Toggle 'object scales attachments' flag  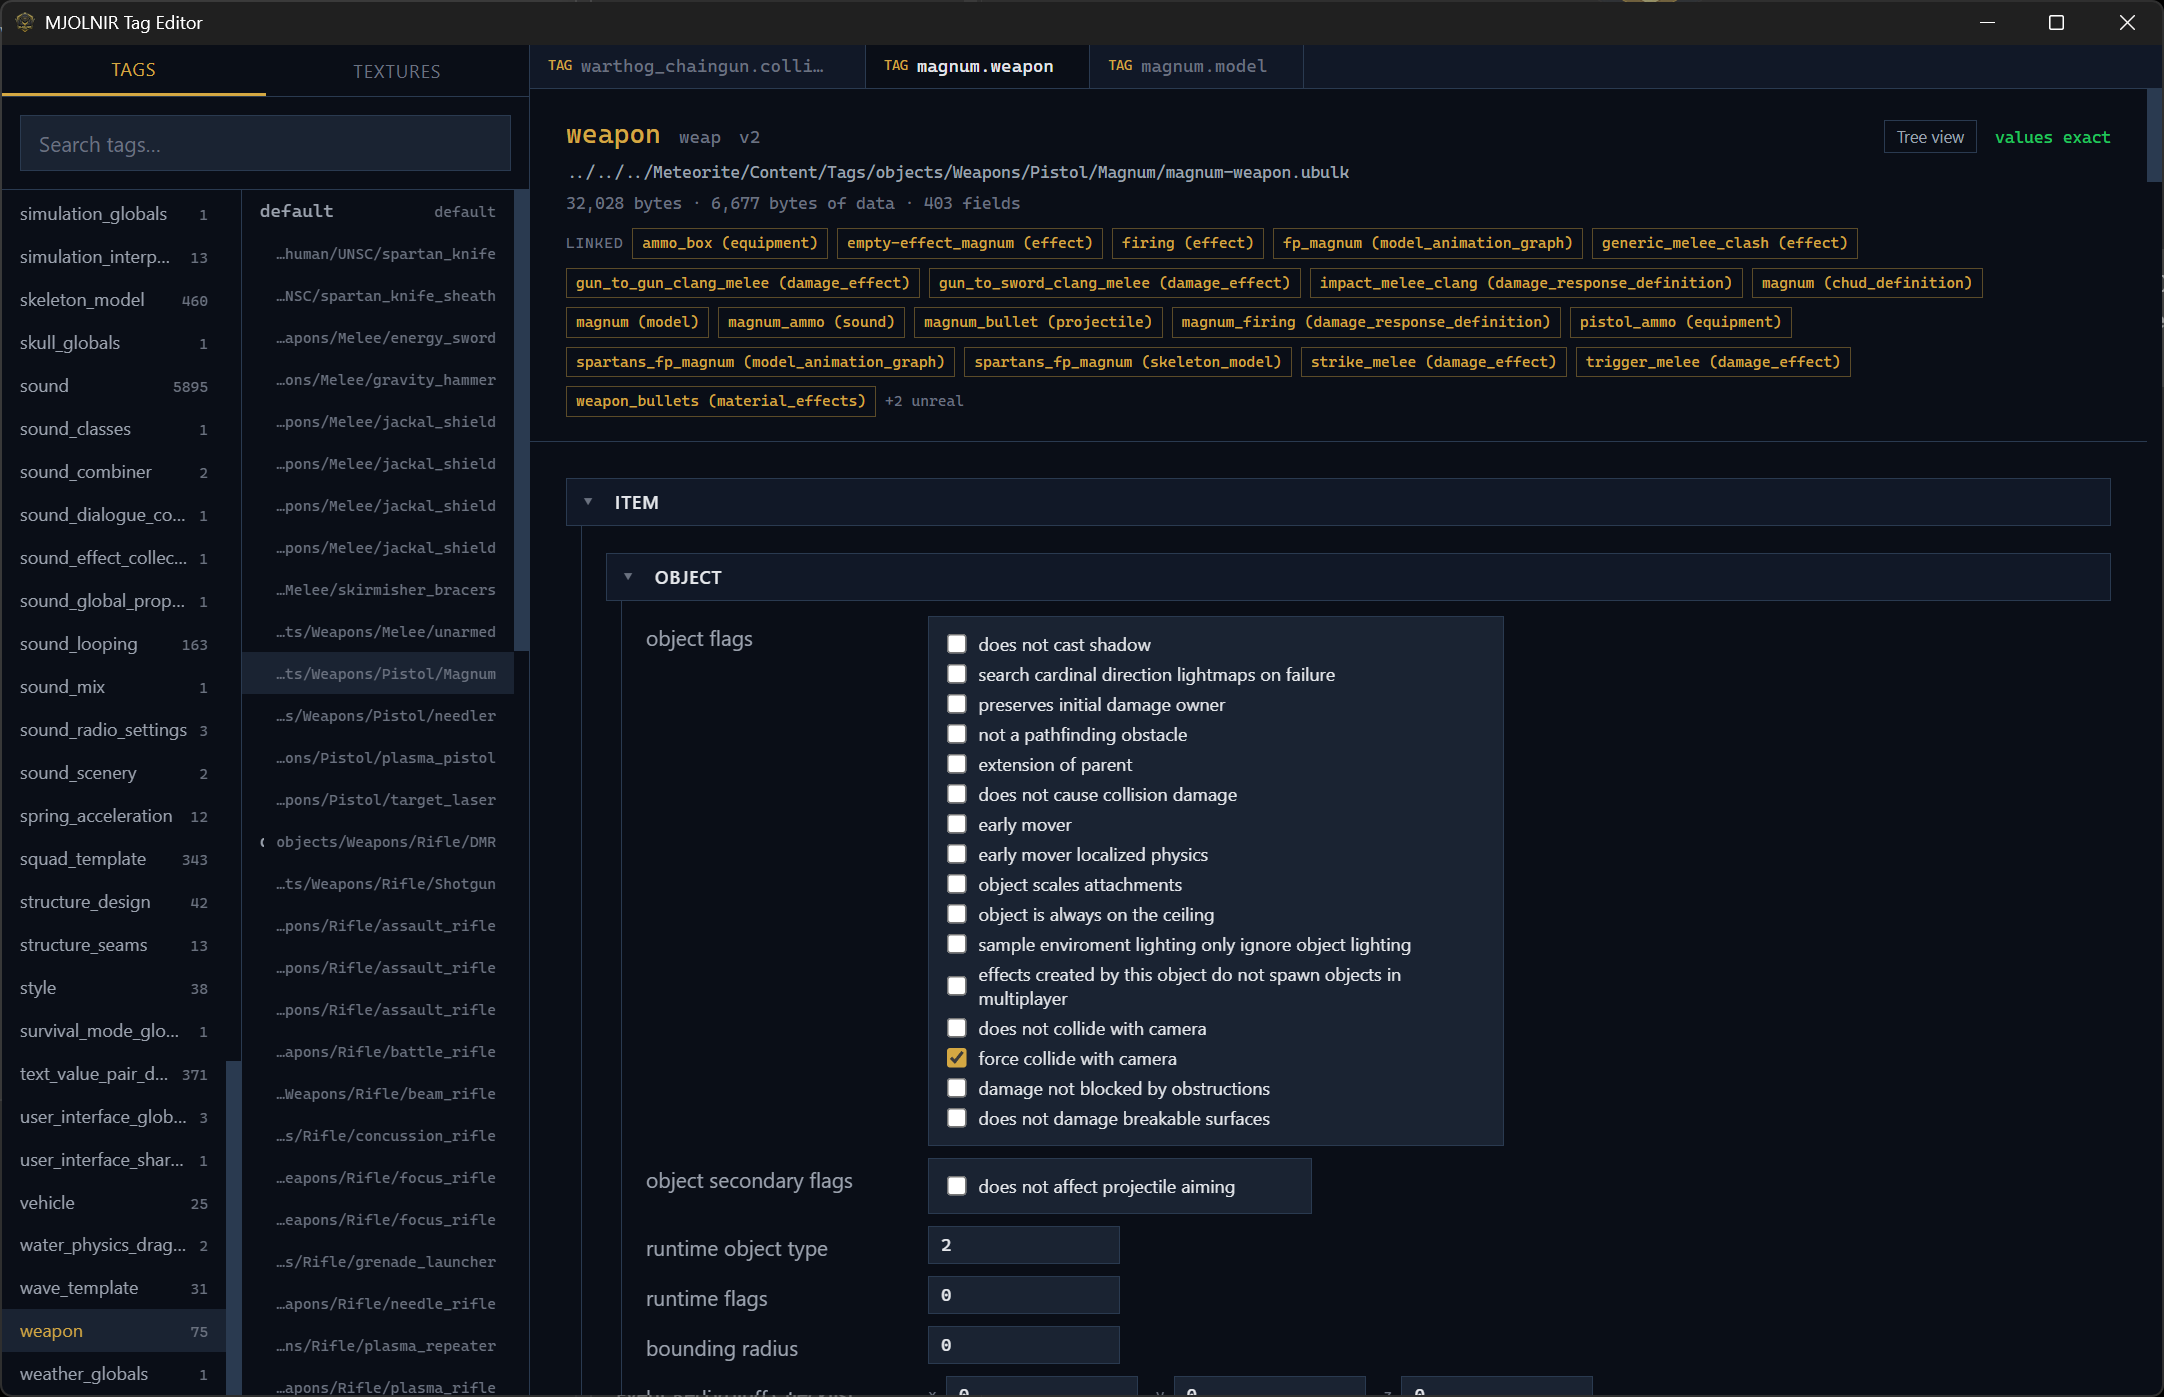[957, 884]
